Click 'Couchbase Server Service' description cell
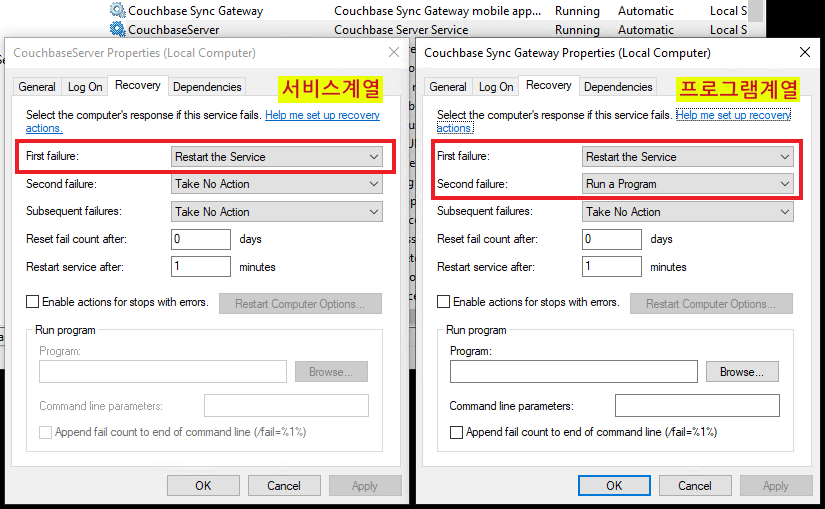The image size is (825, 509). coord(401,29)
